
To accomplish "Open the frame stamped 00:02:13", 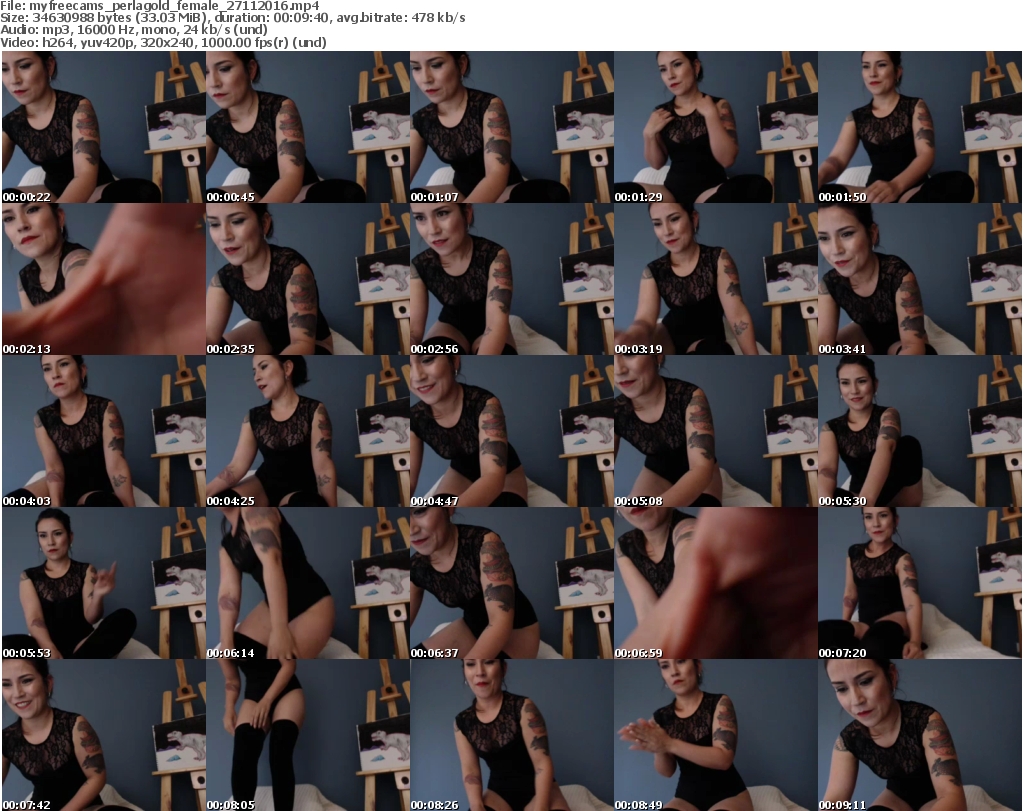I will (x=104, y=279).
